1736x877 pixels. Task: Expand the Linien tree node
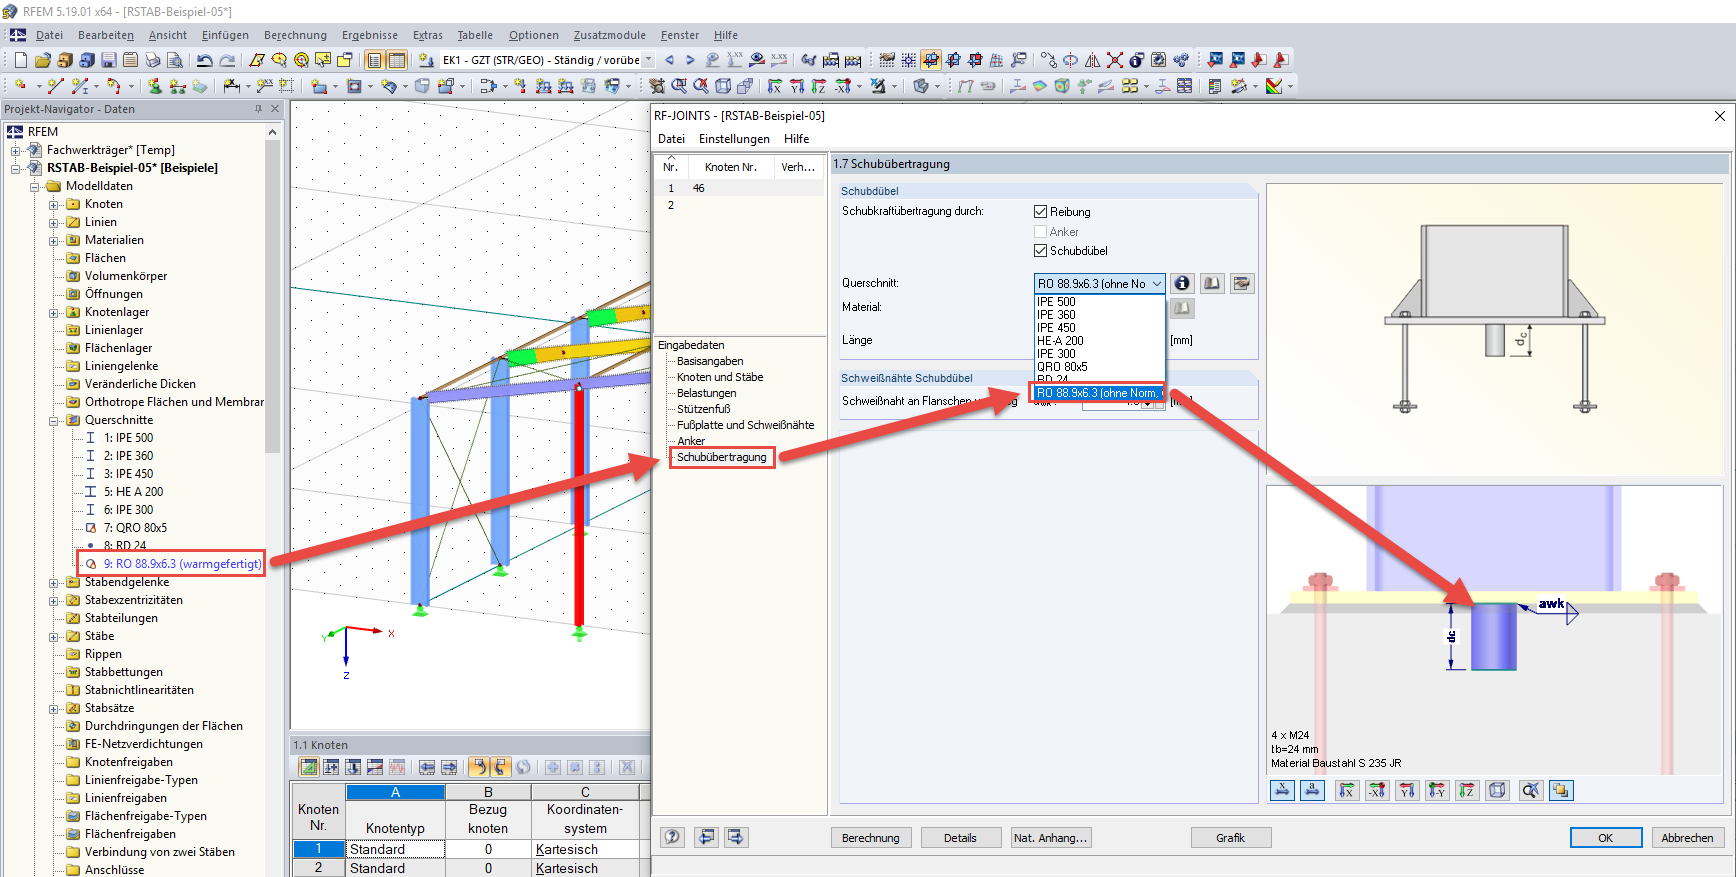pos(54,222)
